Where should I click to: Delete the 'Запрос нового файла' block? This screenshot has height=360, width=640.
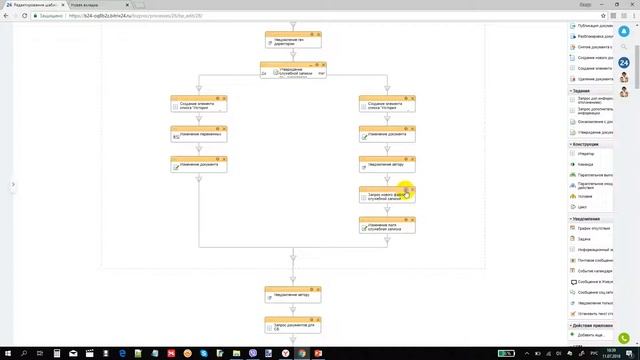pos(412,189)
